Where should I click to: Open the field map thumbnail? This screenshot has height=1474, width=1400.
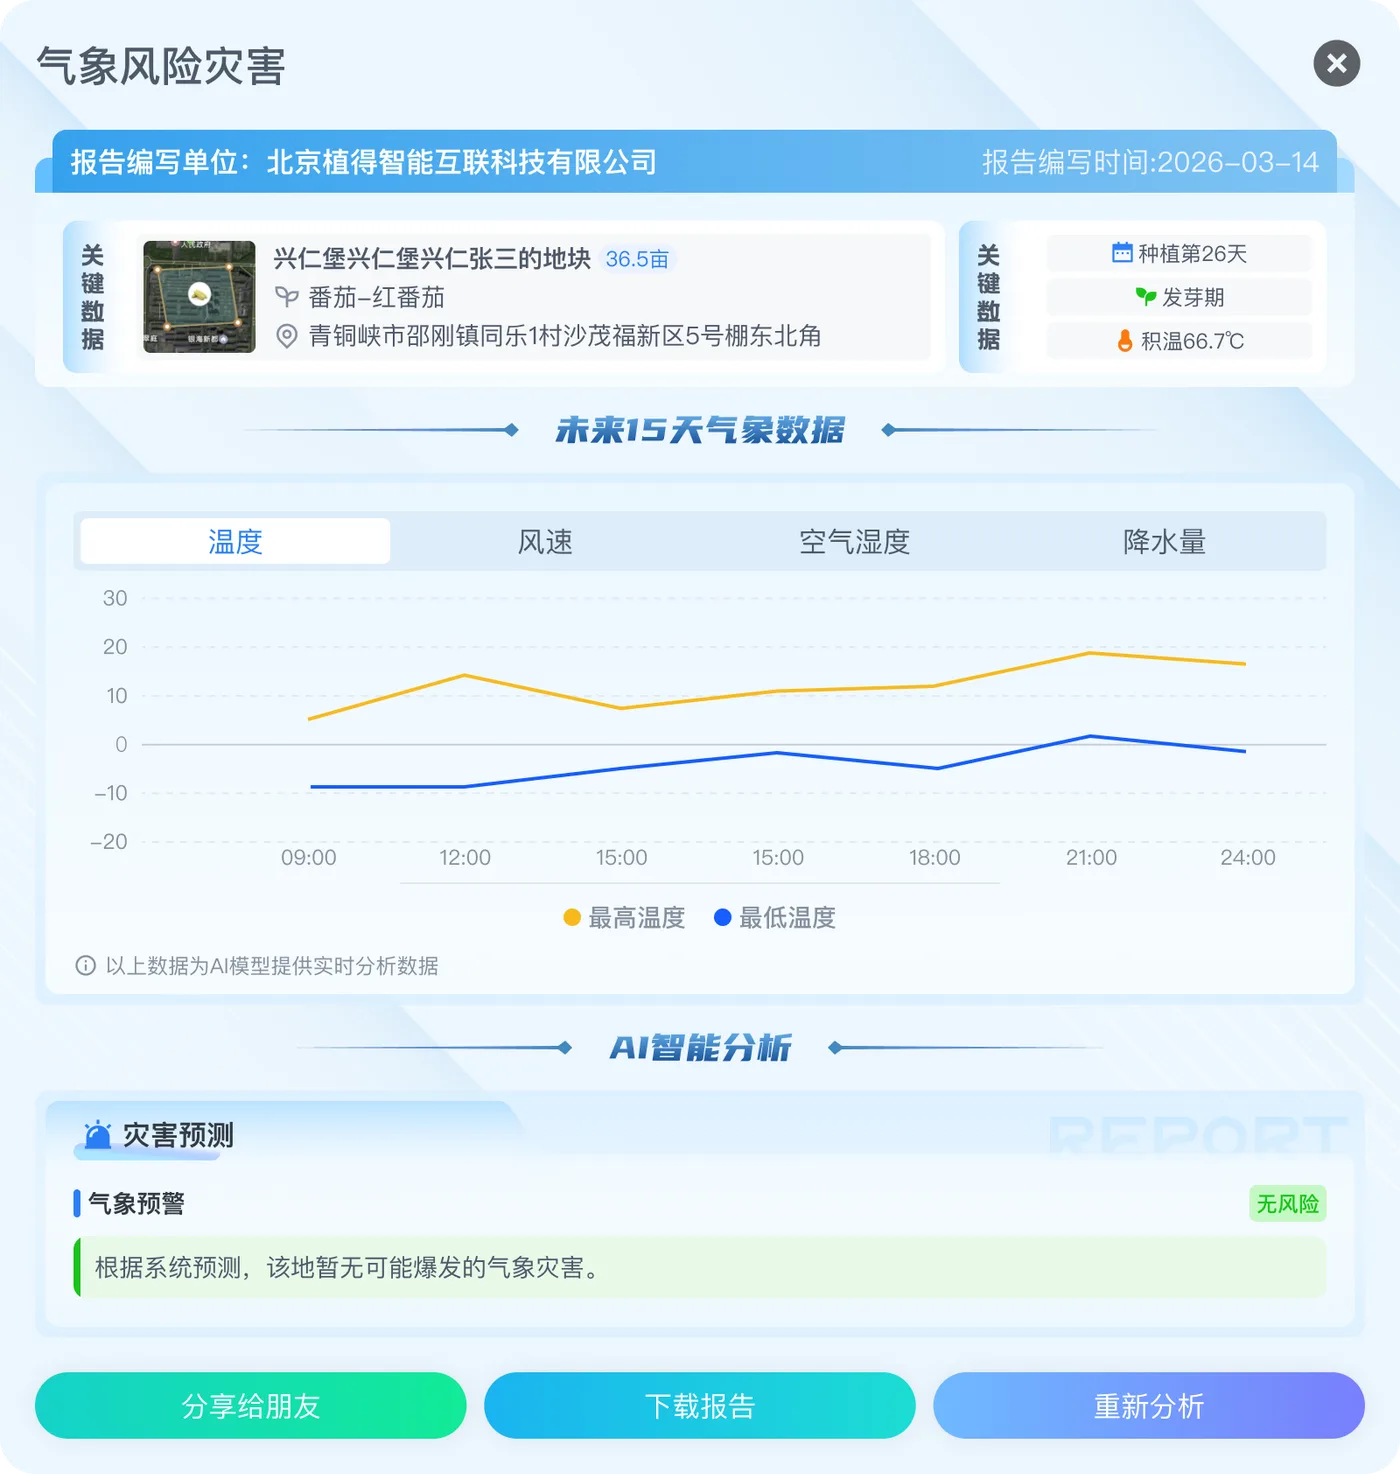coord(199,297)
